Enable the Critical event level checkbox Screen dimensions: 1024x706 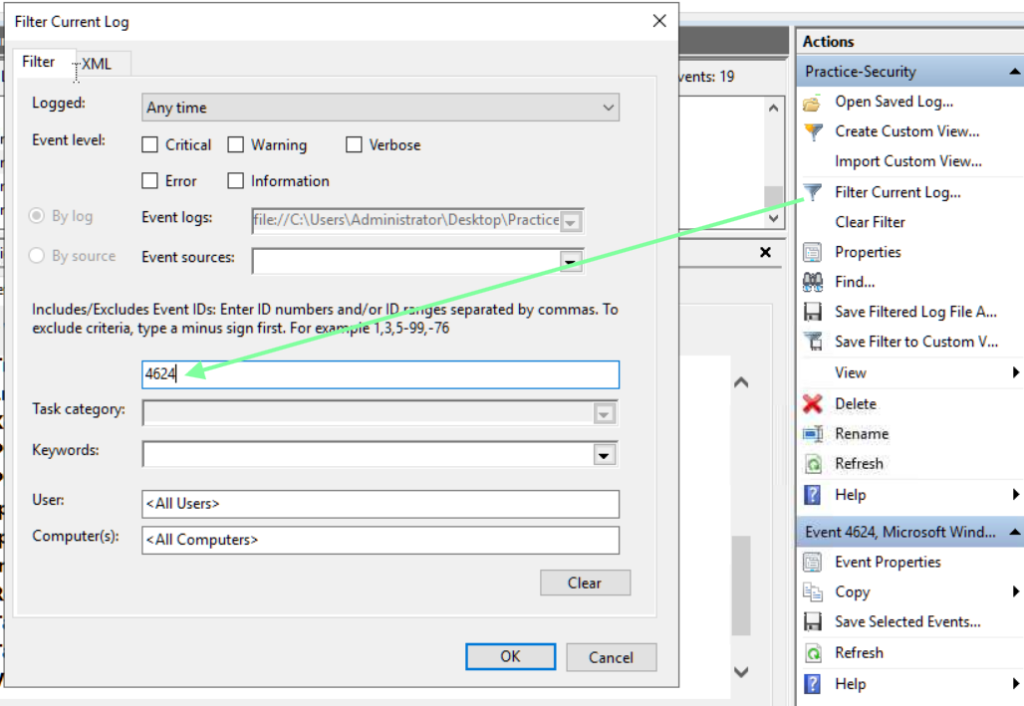[x=150, y=145]
